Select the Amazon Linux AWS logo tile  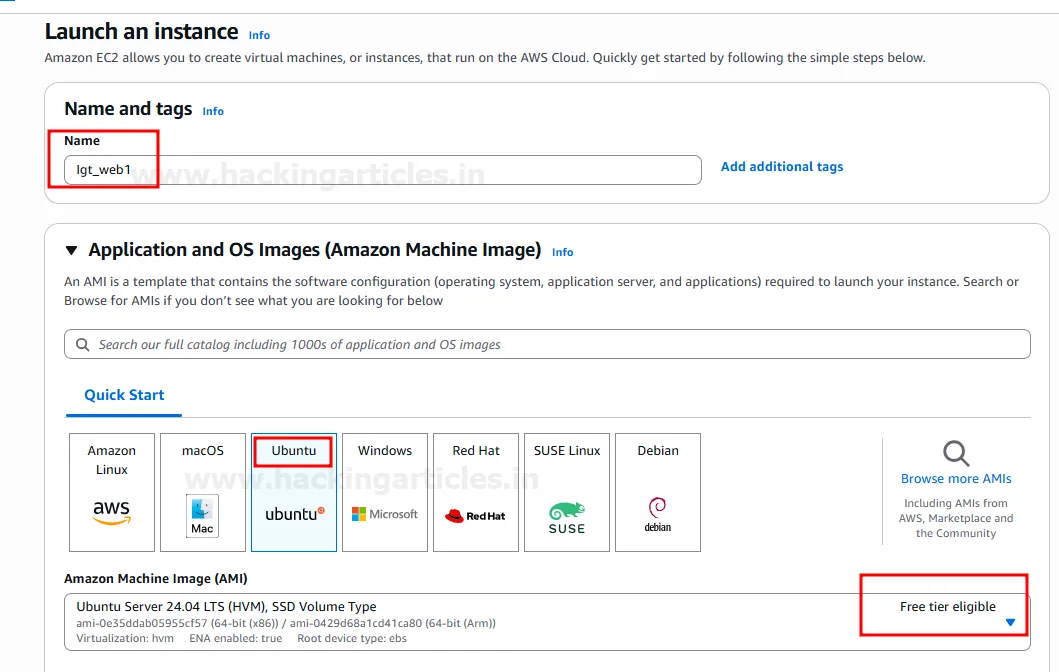(111, 492)
